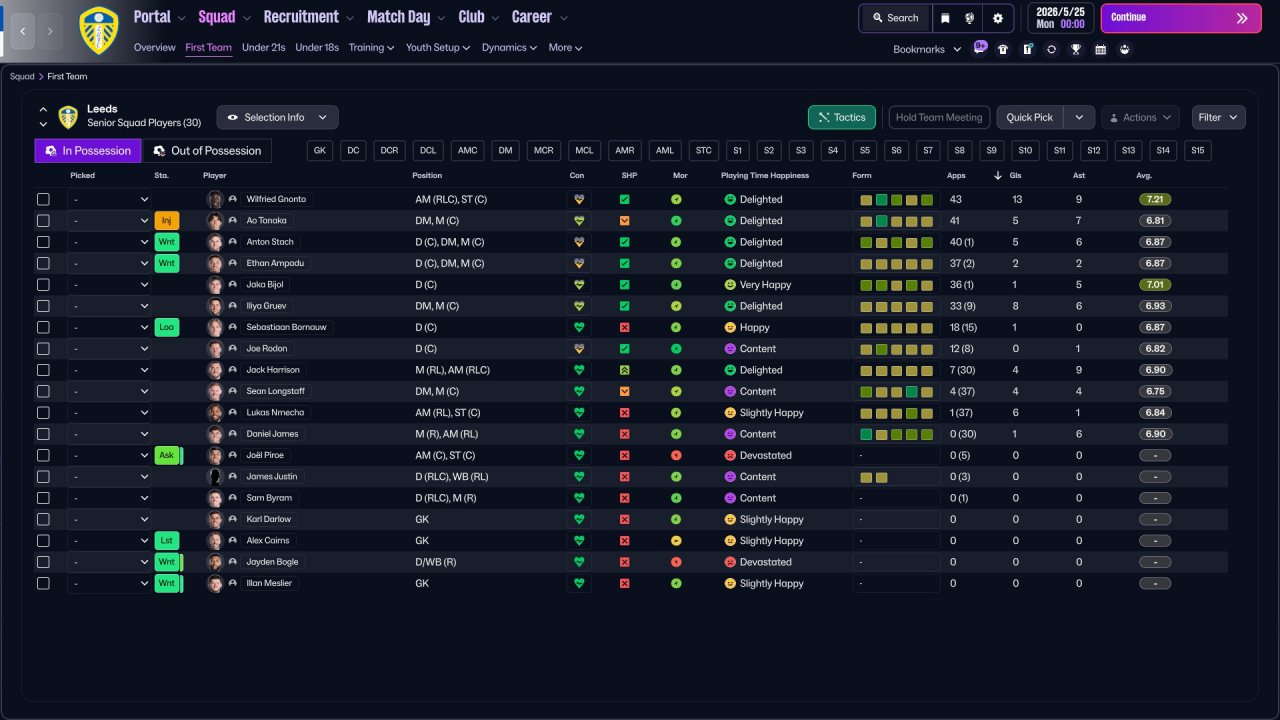Switch to the Under 21s tab
The height and width of the screenshot is (720, 1280).
pyautogui.click(x=264, y=47)
